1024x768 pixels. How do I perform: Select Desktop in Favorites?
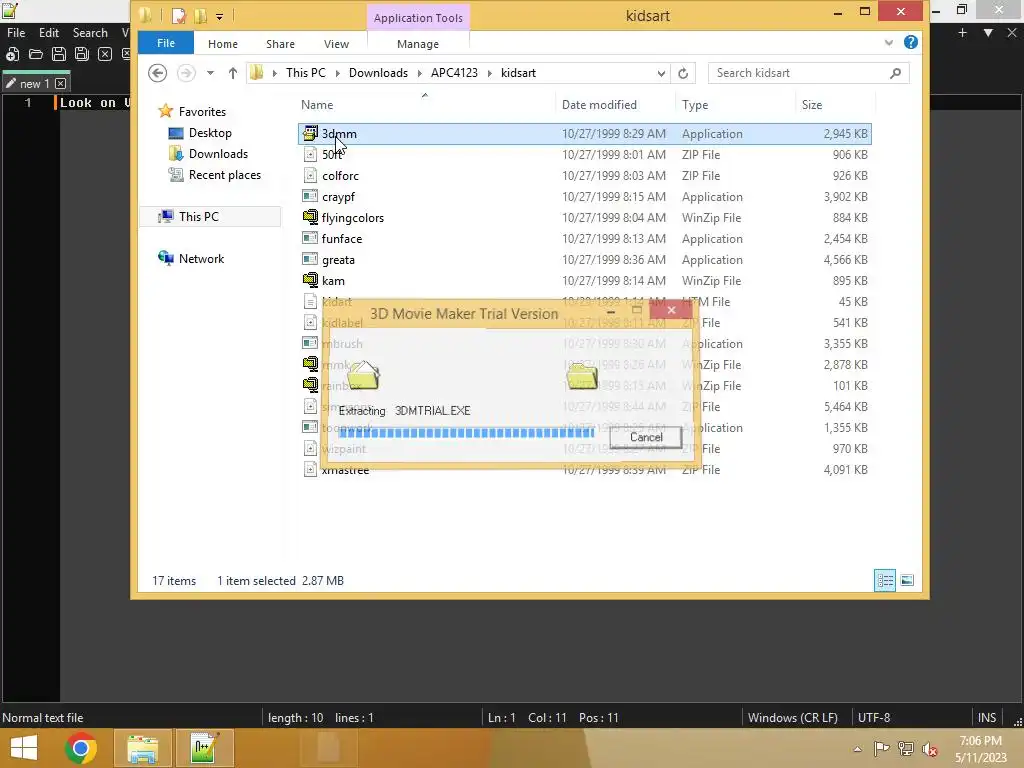point(210,133)
